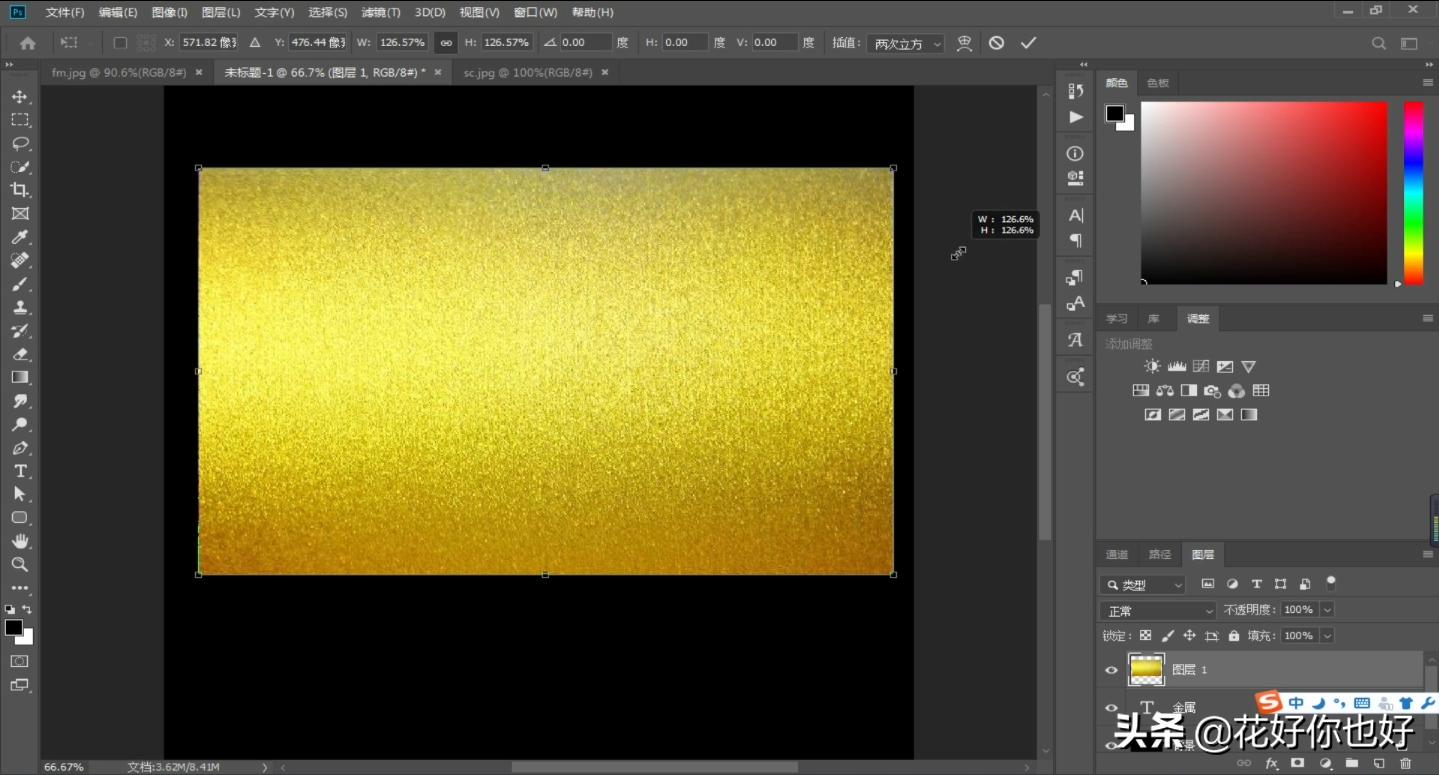The width and height of the screenshot is (1439, 775).
Task: Open the 正常 blend mode dropdown
Action: tap(1157, 610)
